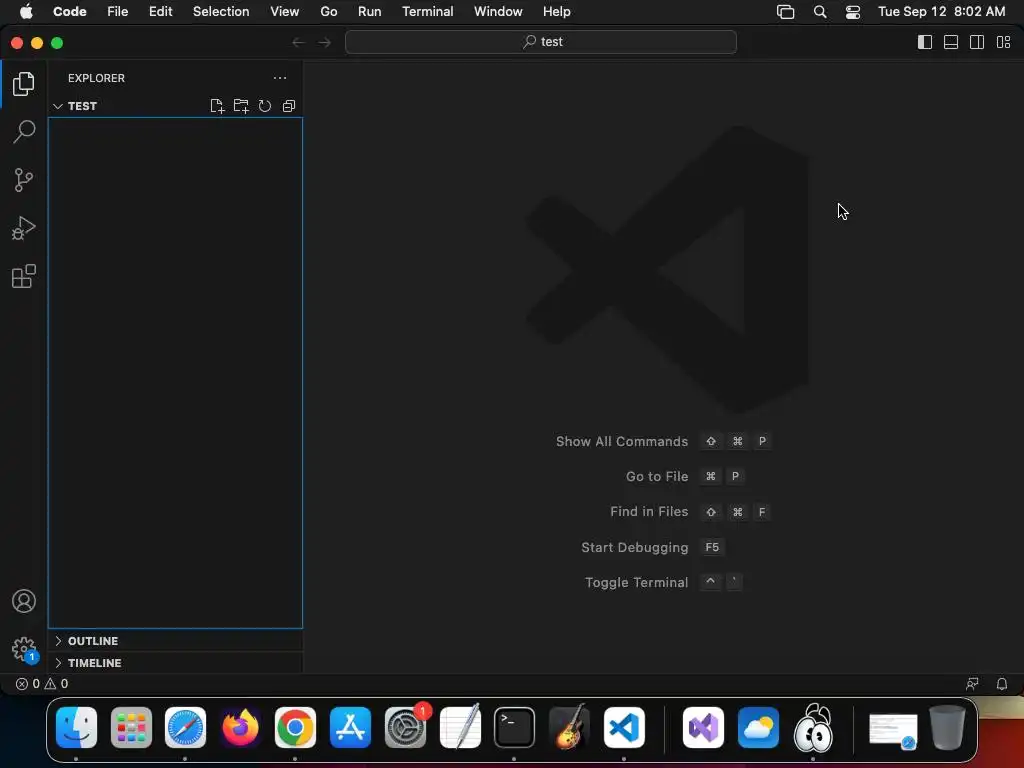Open the File menu
Screen dimensions: 1024x768
(118, 12)
